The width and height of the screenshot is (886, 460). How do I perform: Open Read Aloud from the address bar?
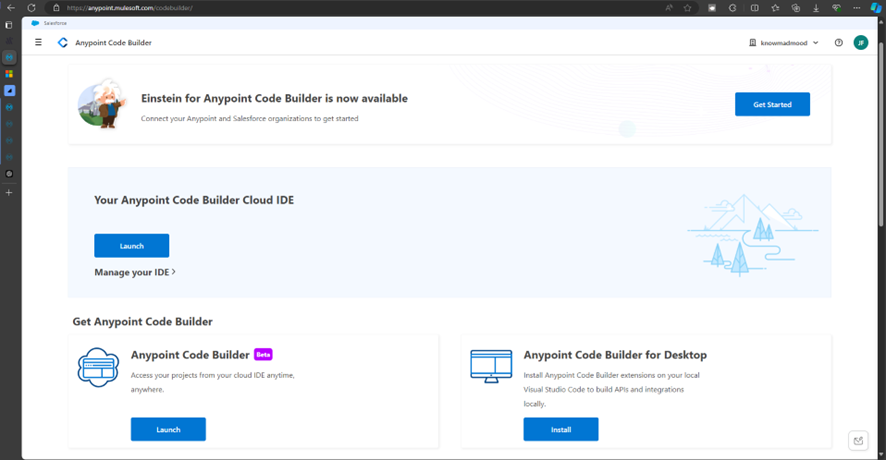pyautogui.click(x=669, y=8)
